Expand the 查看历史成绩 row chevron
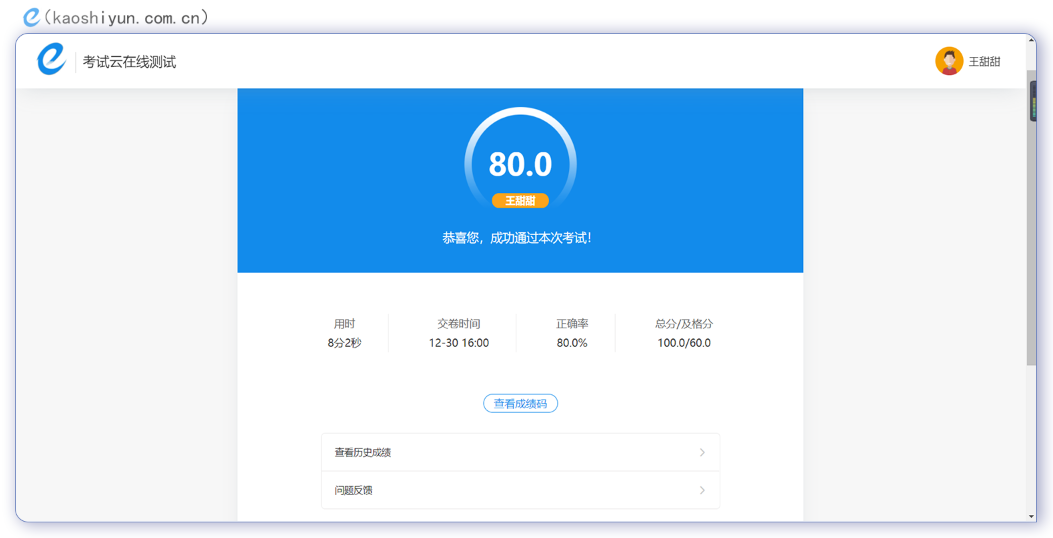The image size is (1053, 538). point(702,453)
